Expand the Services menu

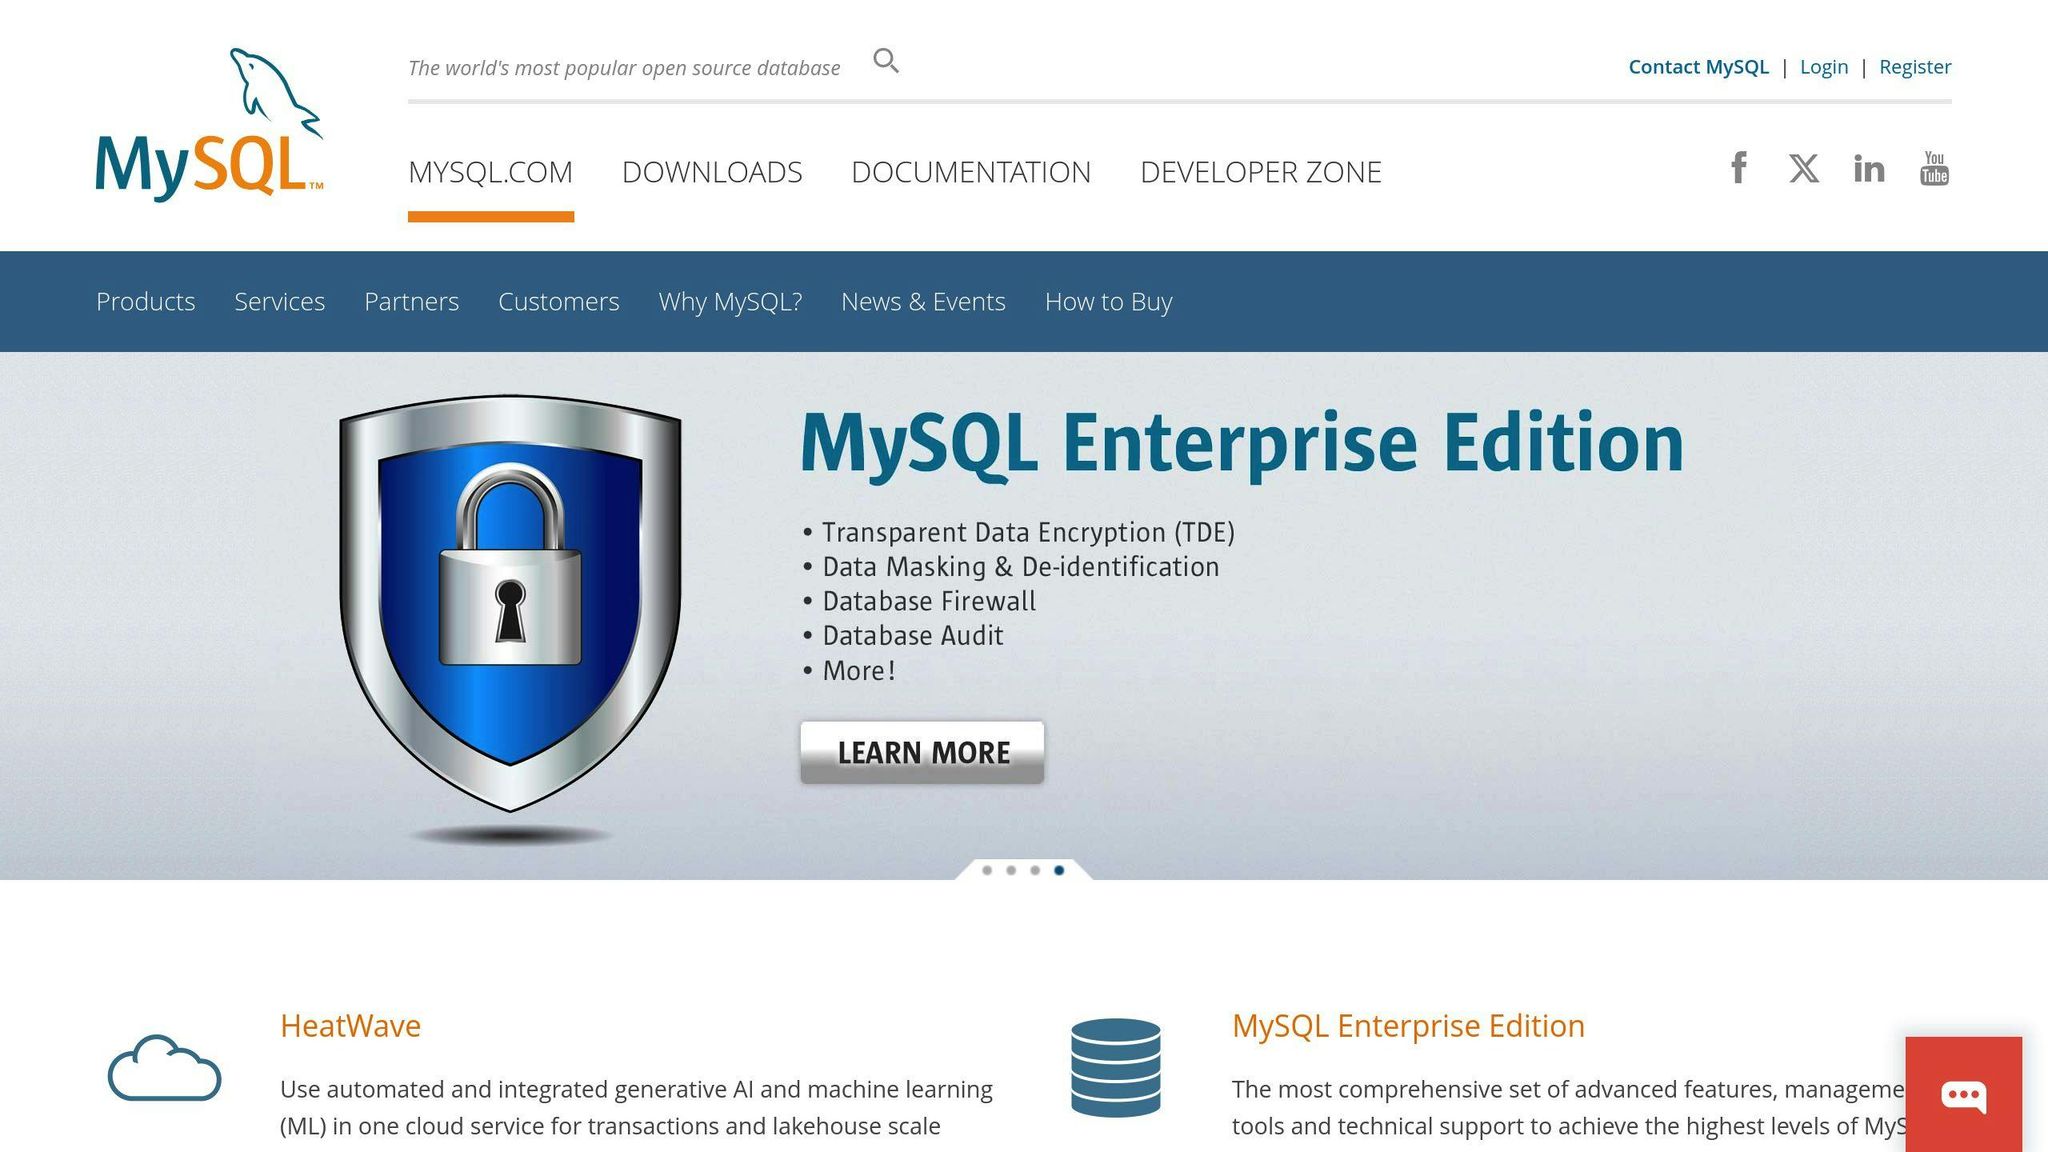(x=279, y=301)
